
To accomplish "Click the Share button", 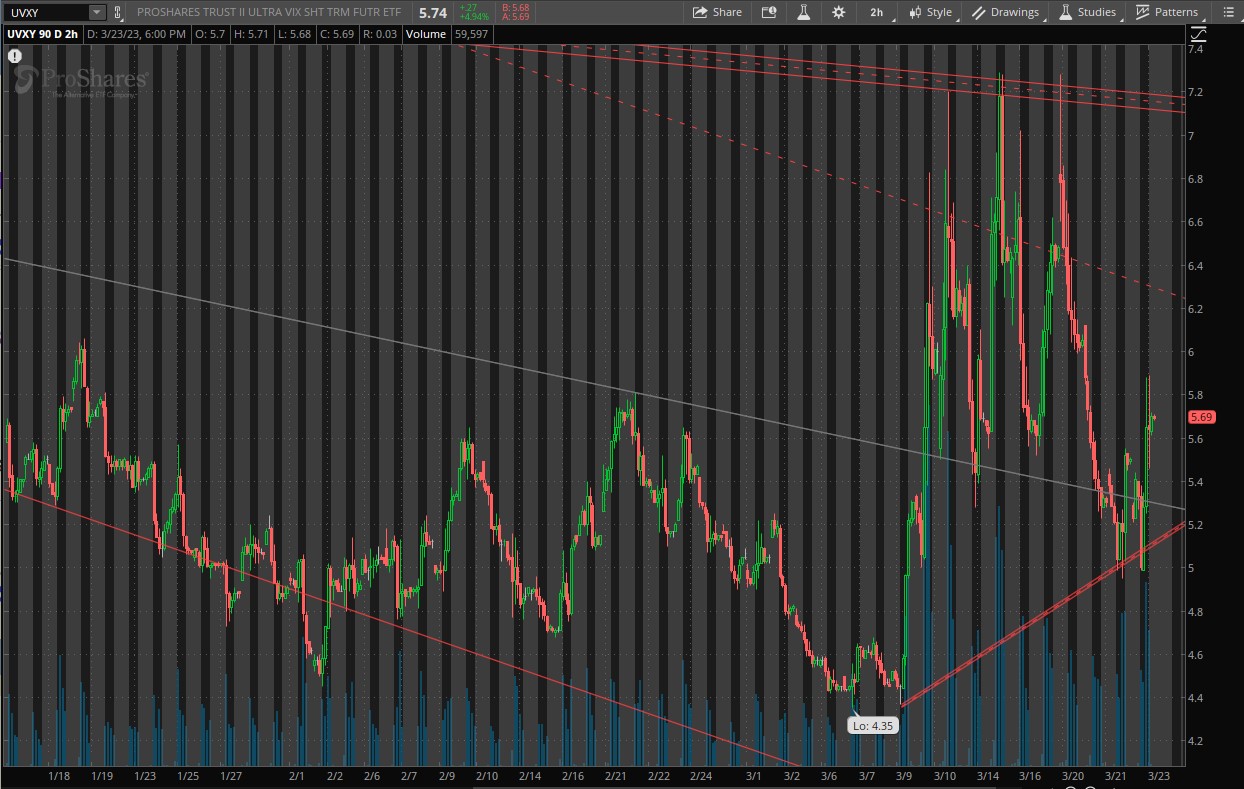I will coord(717,12).
